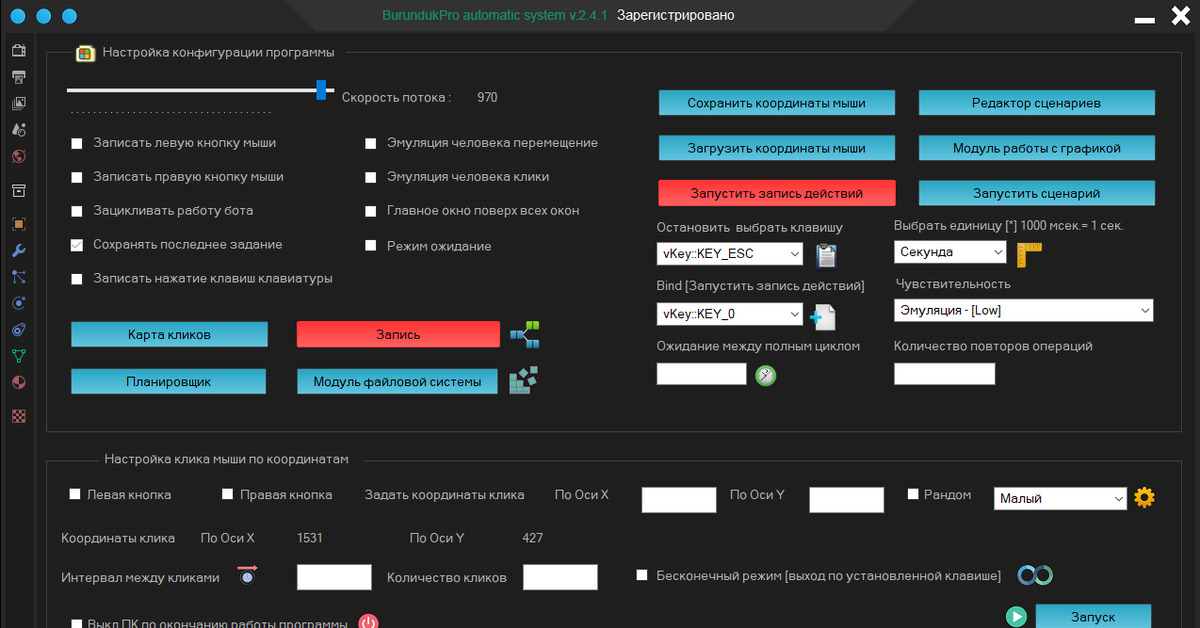Click the green clock icon near cycle wait field
The height and width of the screenshot is (628, 1200).
[766, 375]
